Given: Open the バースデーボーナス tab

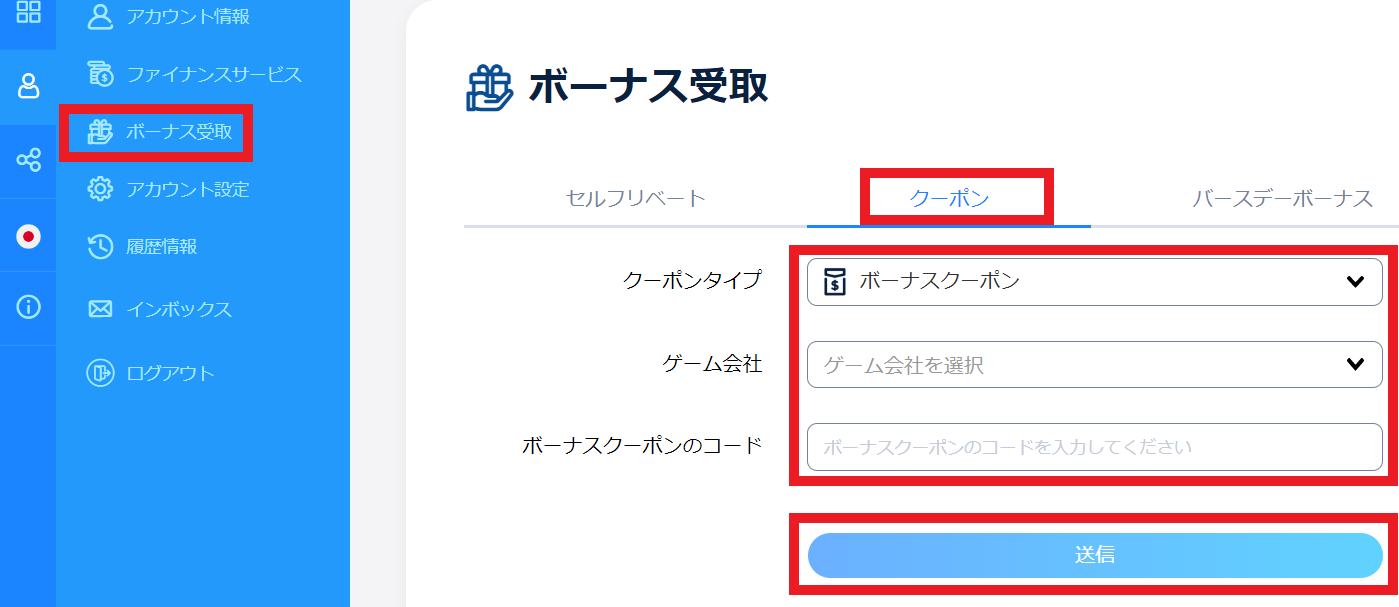Looking at the screenshot, I should click(1282, 198).
